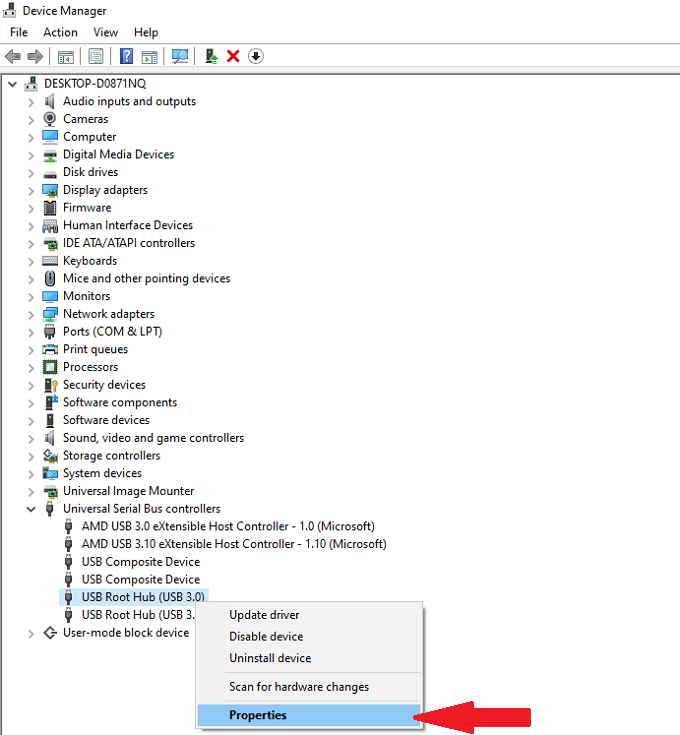Click the Forward arrow toolbar icon
The height and width of the screenshot is (735, 680).
(x=35, y=57)
